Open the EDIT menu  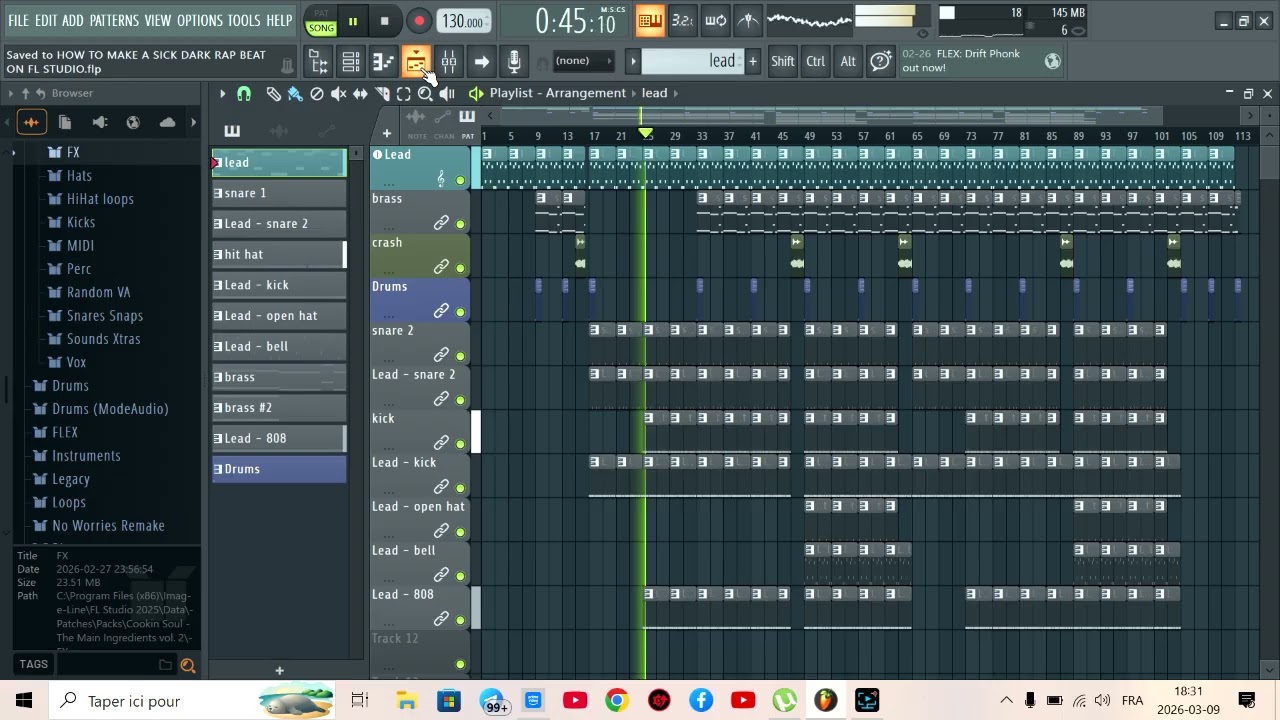46,20
